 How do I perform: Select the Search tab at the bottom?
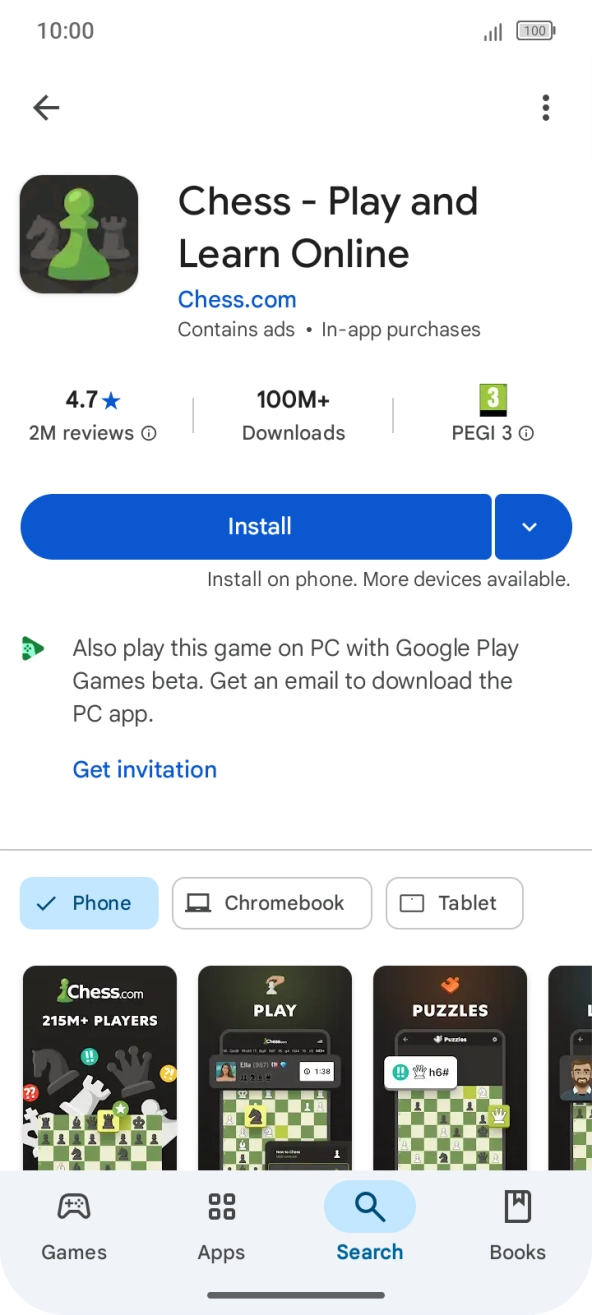click(x=370, y=1227)
